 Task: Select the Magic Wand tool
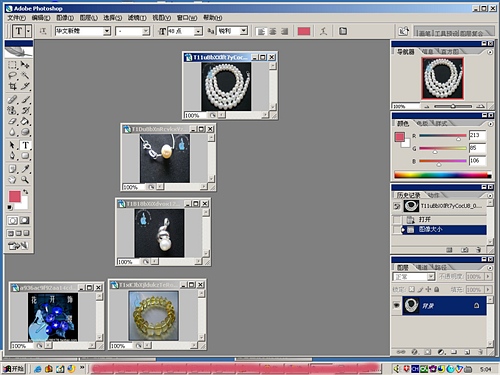[25, 75]
